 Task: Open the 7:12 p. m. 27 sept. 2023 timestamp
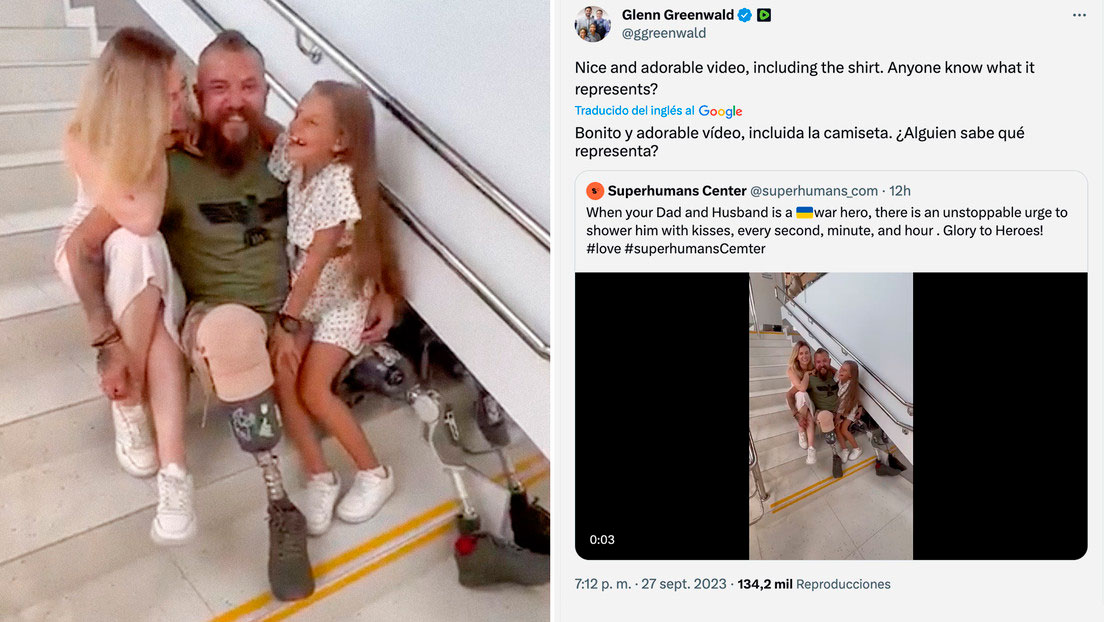point(651,584)
